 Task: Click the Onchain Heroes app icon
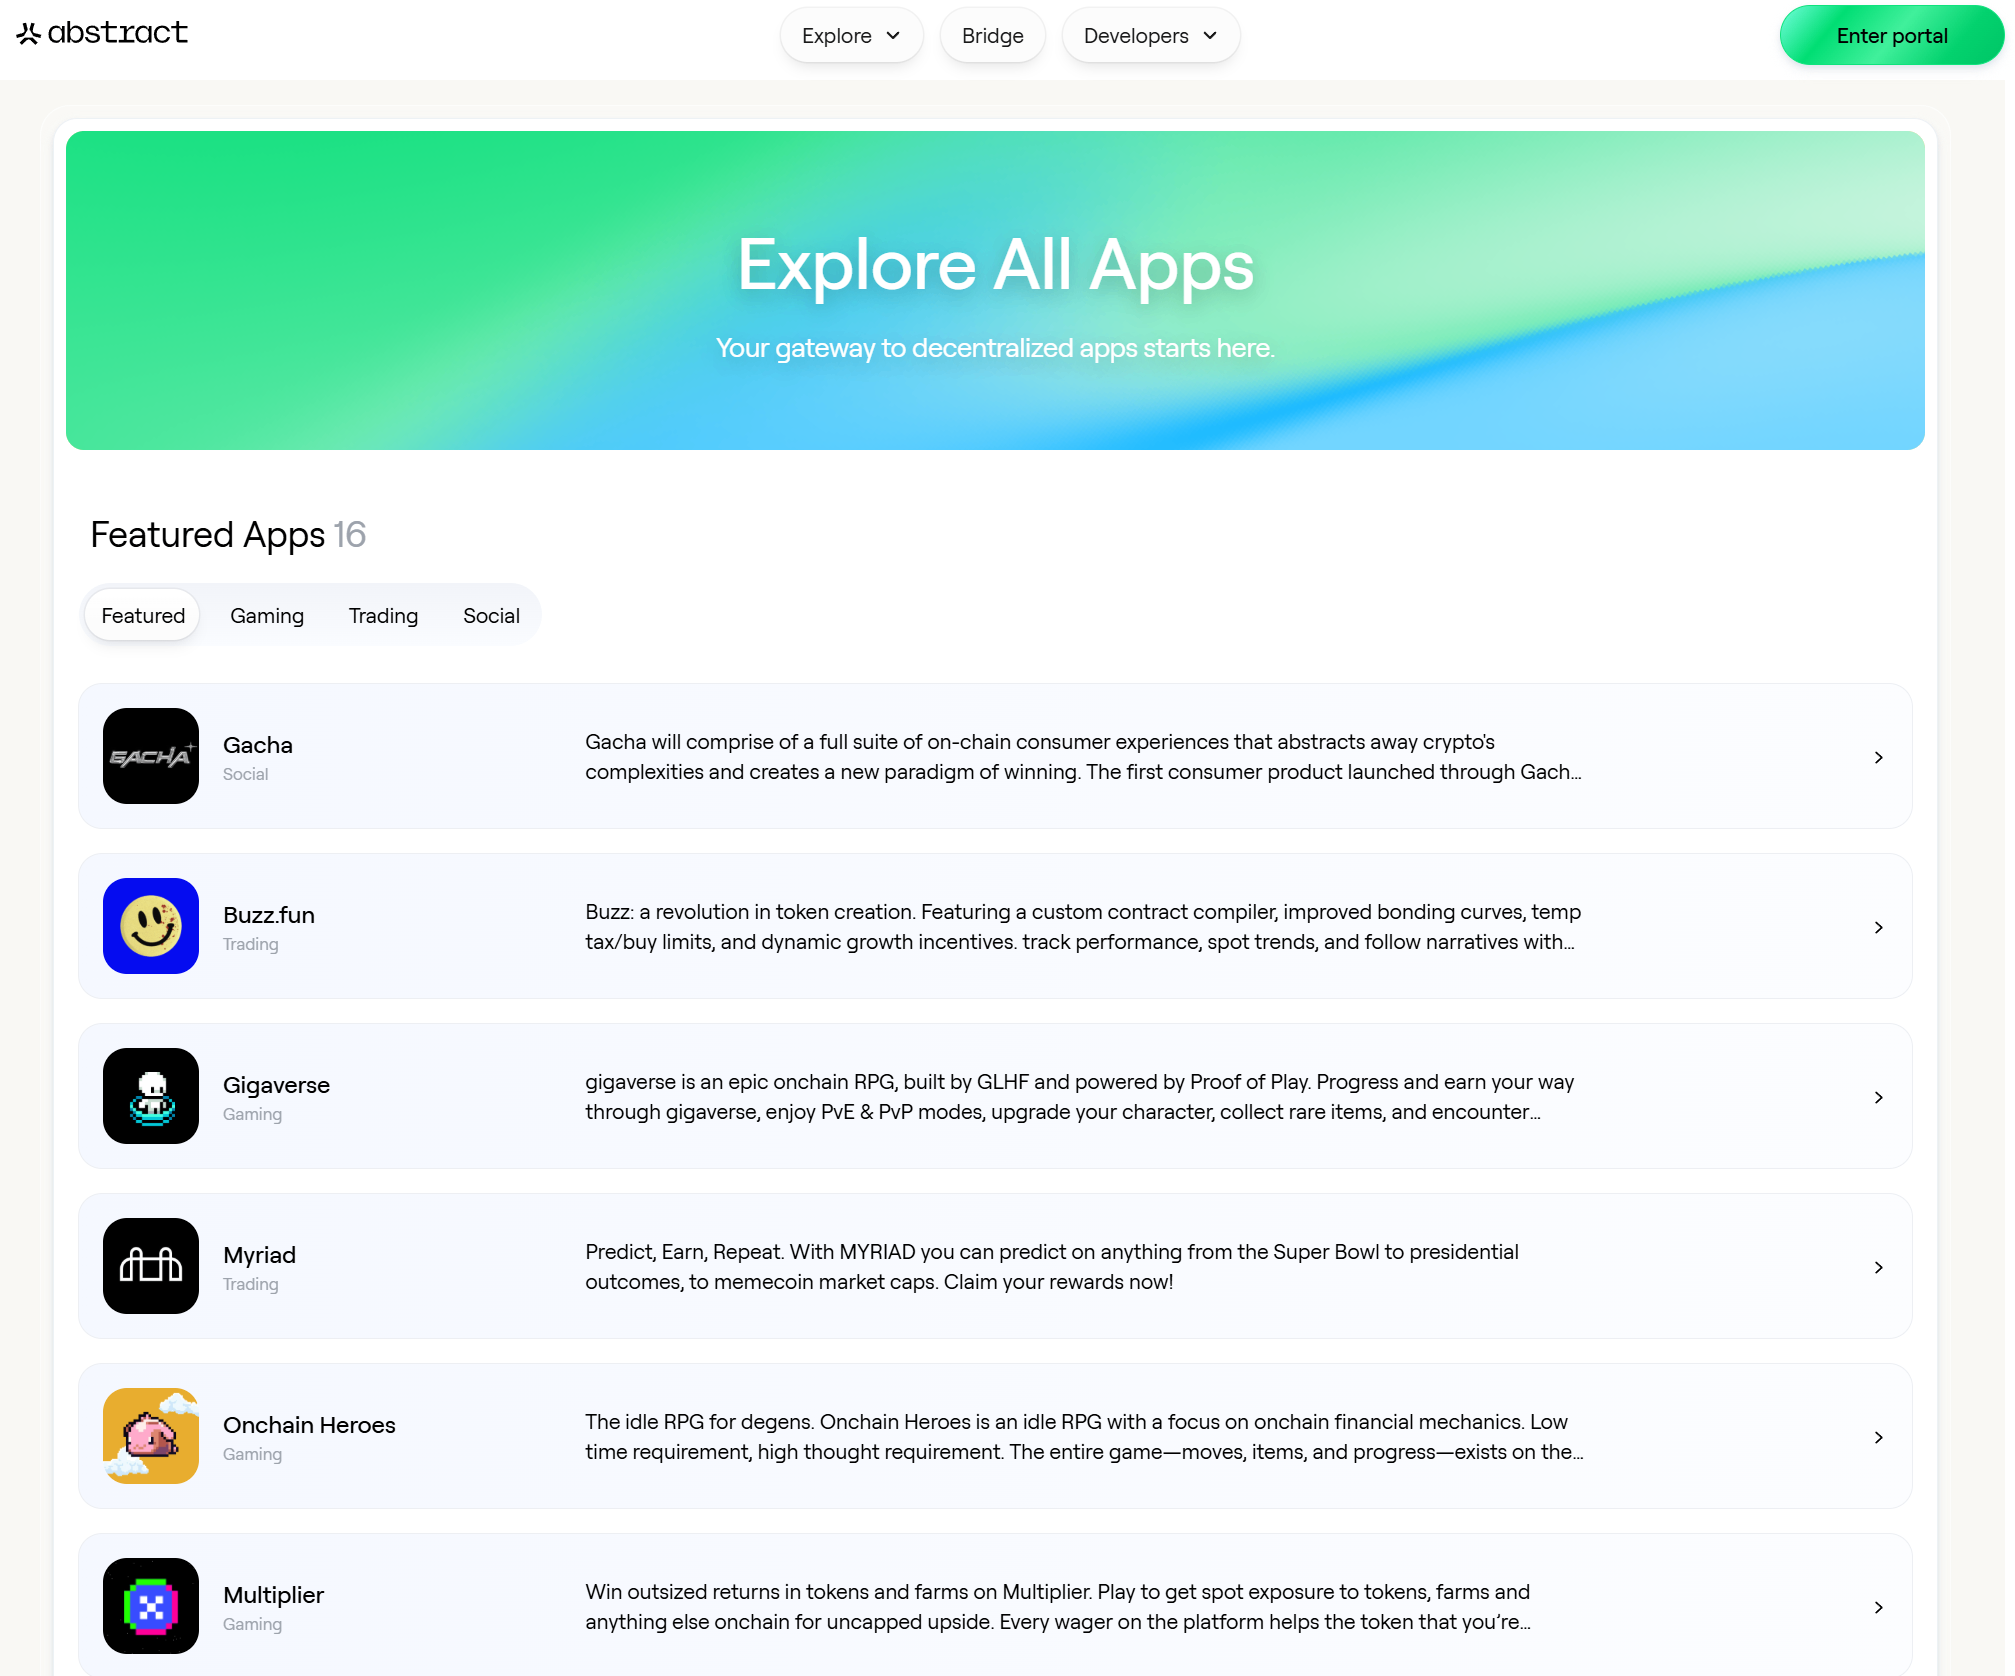pyautogui.click(x=151, y=1436)
